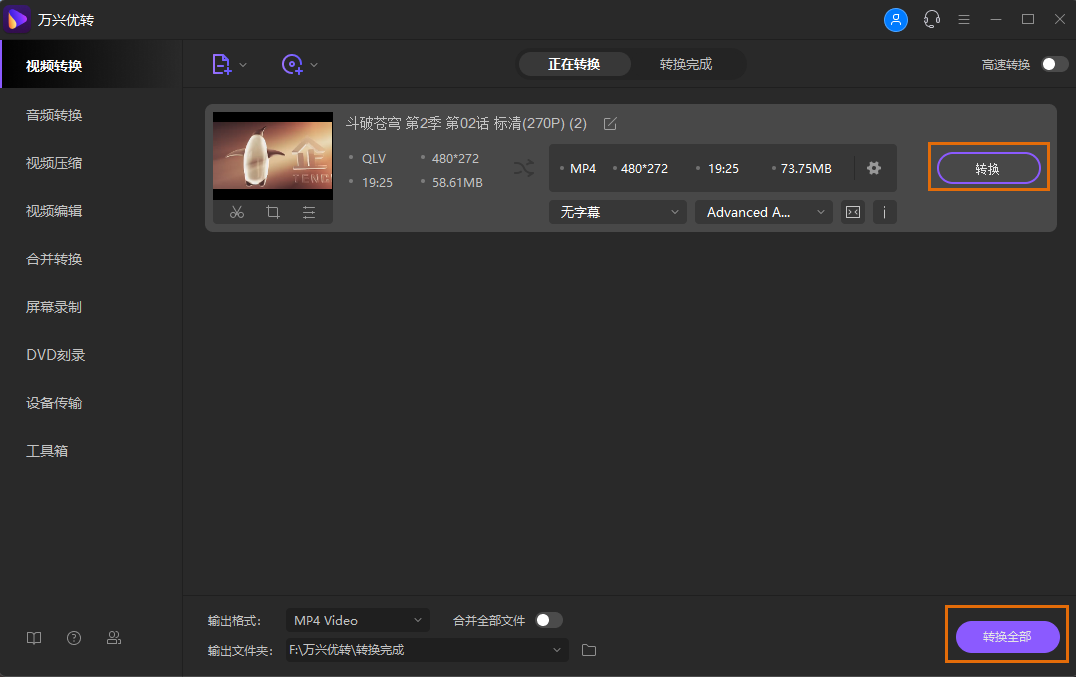Image resolution: width=1076 pixels, height=677 pixels.
Task: Open the 输出格式 MP4 Video dropdown
Action: pos(358,620)
